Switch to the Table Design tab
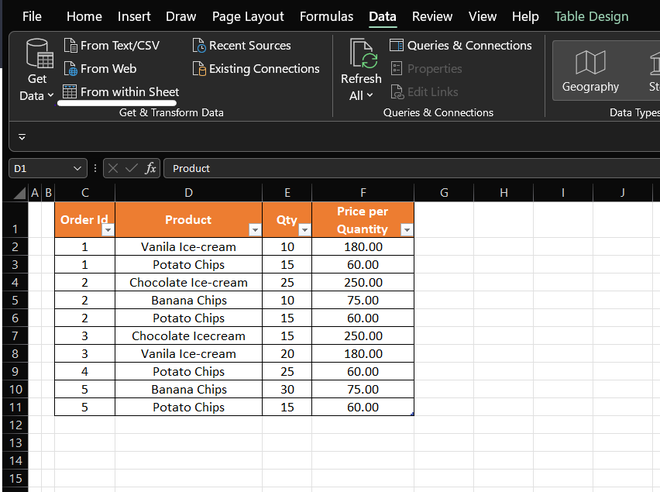 (x=591, y=16)
